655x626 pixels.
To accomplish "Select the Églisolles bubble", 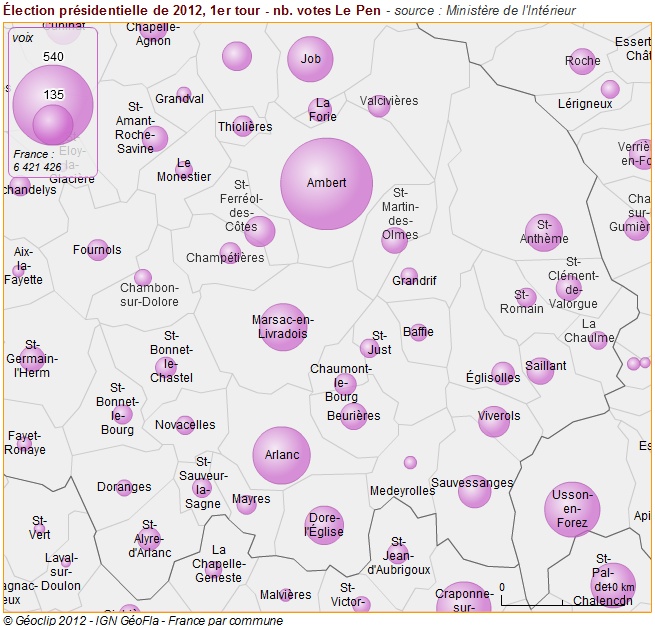I will (x=503, y=374).
